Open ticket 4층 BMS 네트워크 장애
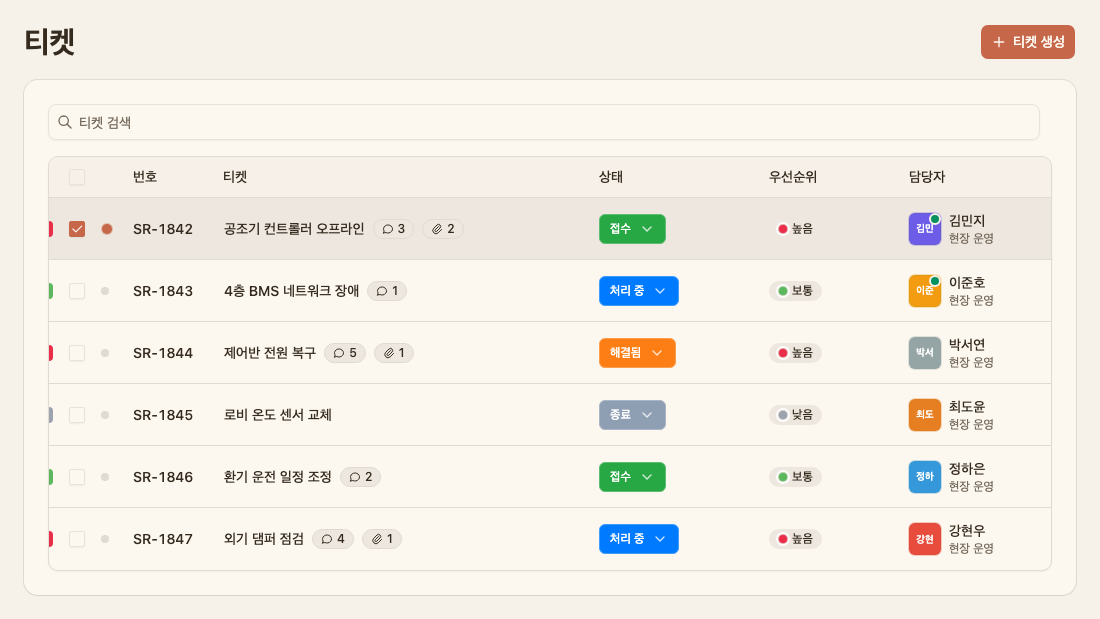Image resolution: width=1100 pixels, height=619 pixels. (x=291, y=291)
